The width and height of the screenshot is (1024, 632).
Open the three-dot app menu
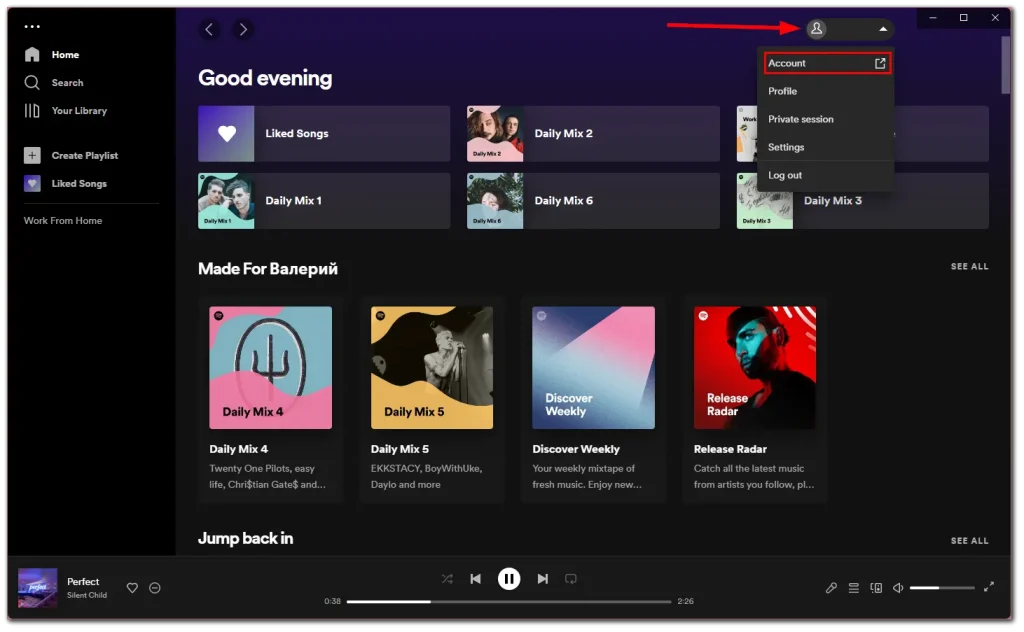point(32,27)
